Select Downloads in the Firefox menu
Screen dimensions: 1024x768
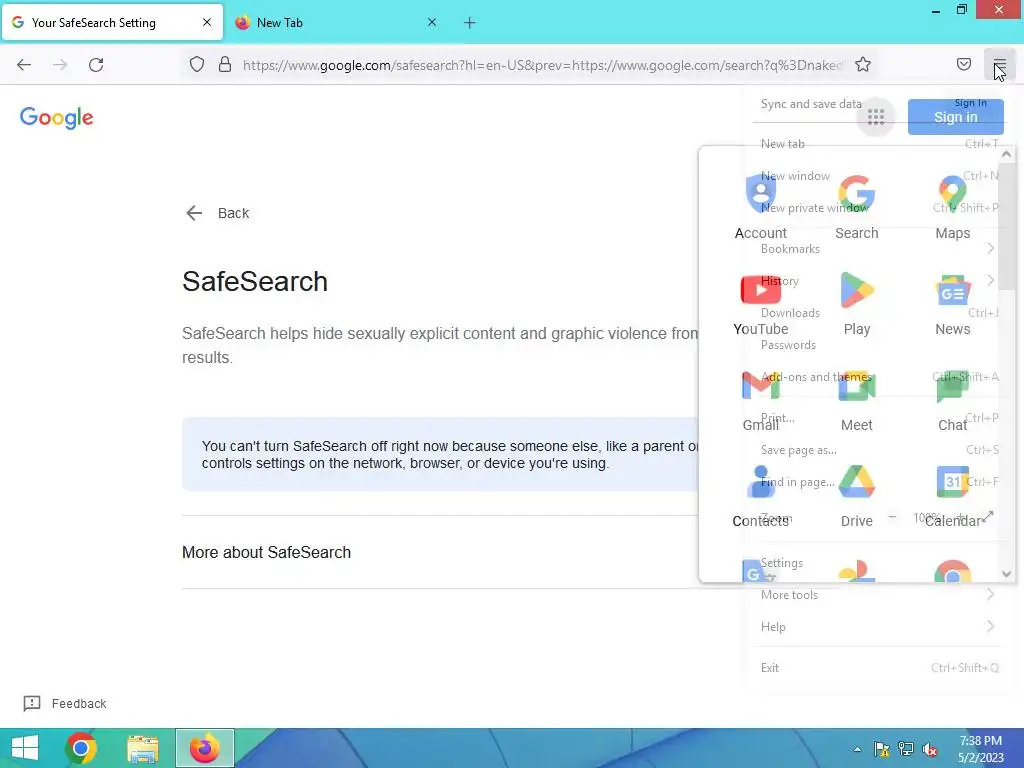coord(878,313)
